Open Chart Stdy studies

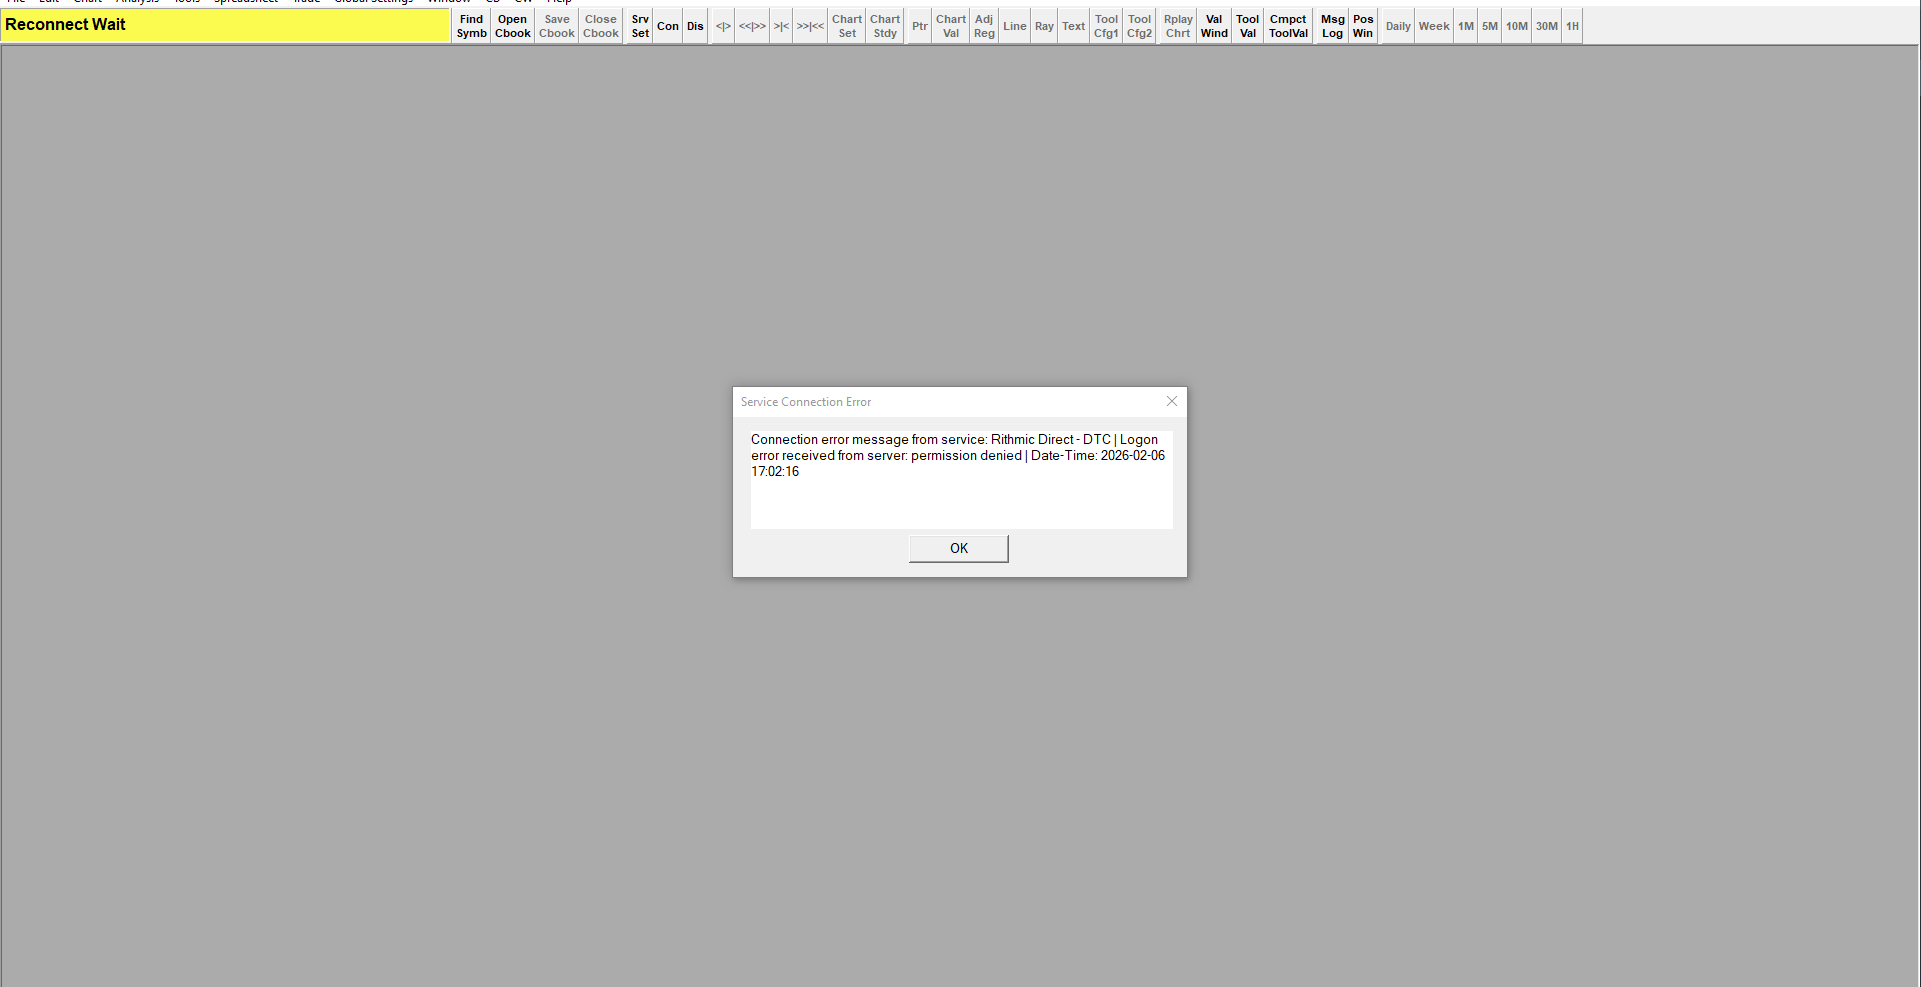point(885,26)
